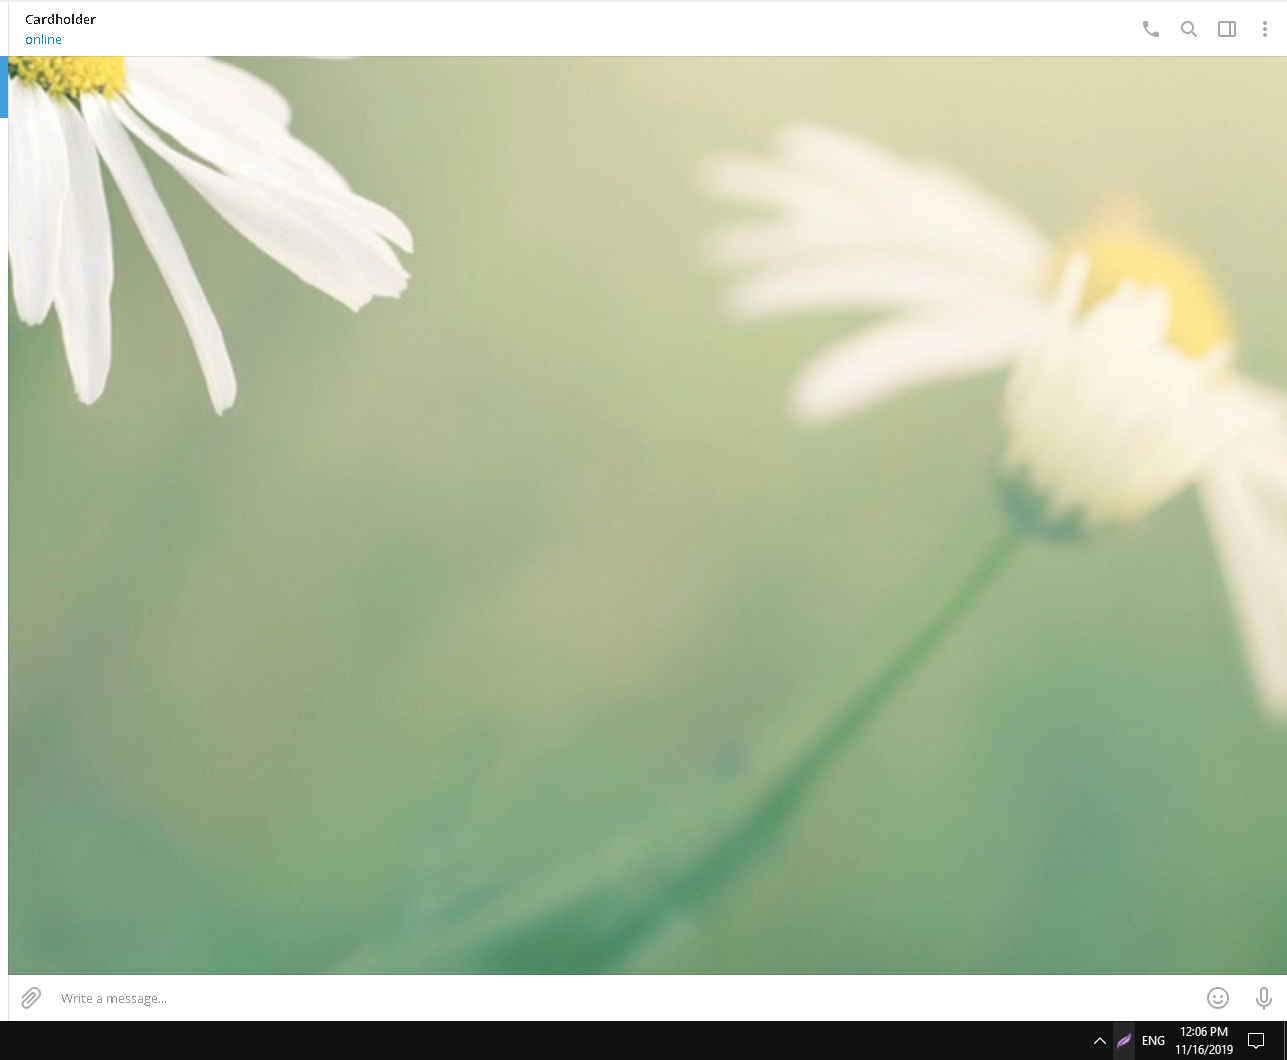Open the emoji picker
The height and width of the screenshot is (1060, 1287).
click(x=1217, y=998)
